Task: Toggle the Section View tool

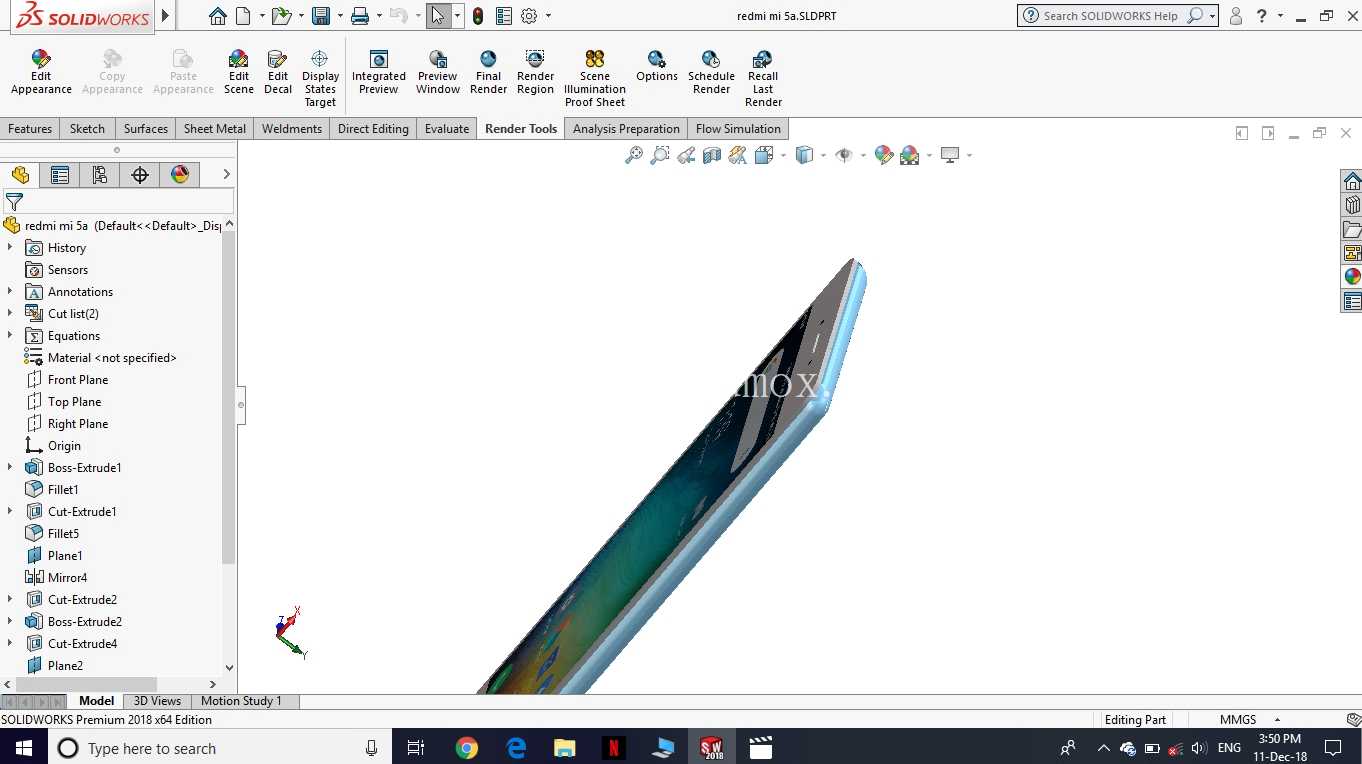Action: tap(712, 155)
